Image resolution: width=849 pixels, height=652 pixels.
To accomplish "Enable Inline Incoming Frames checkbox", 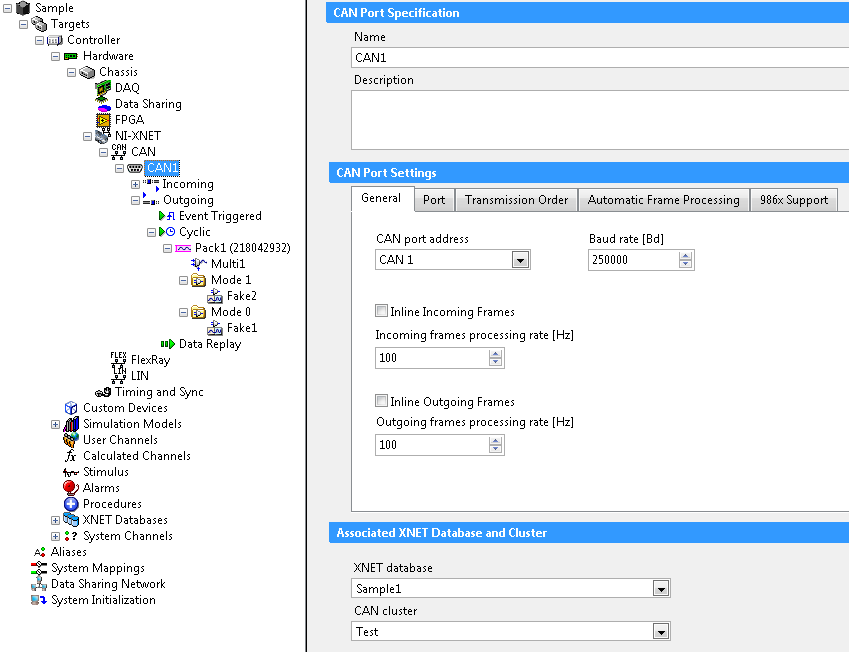I will (381, 312).
